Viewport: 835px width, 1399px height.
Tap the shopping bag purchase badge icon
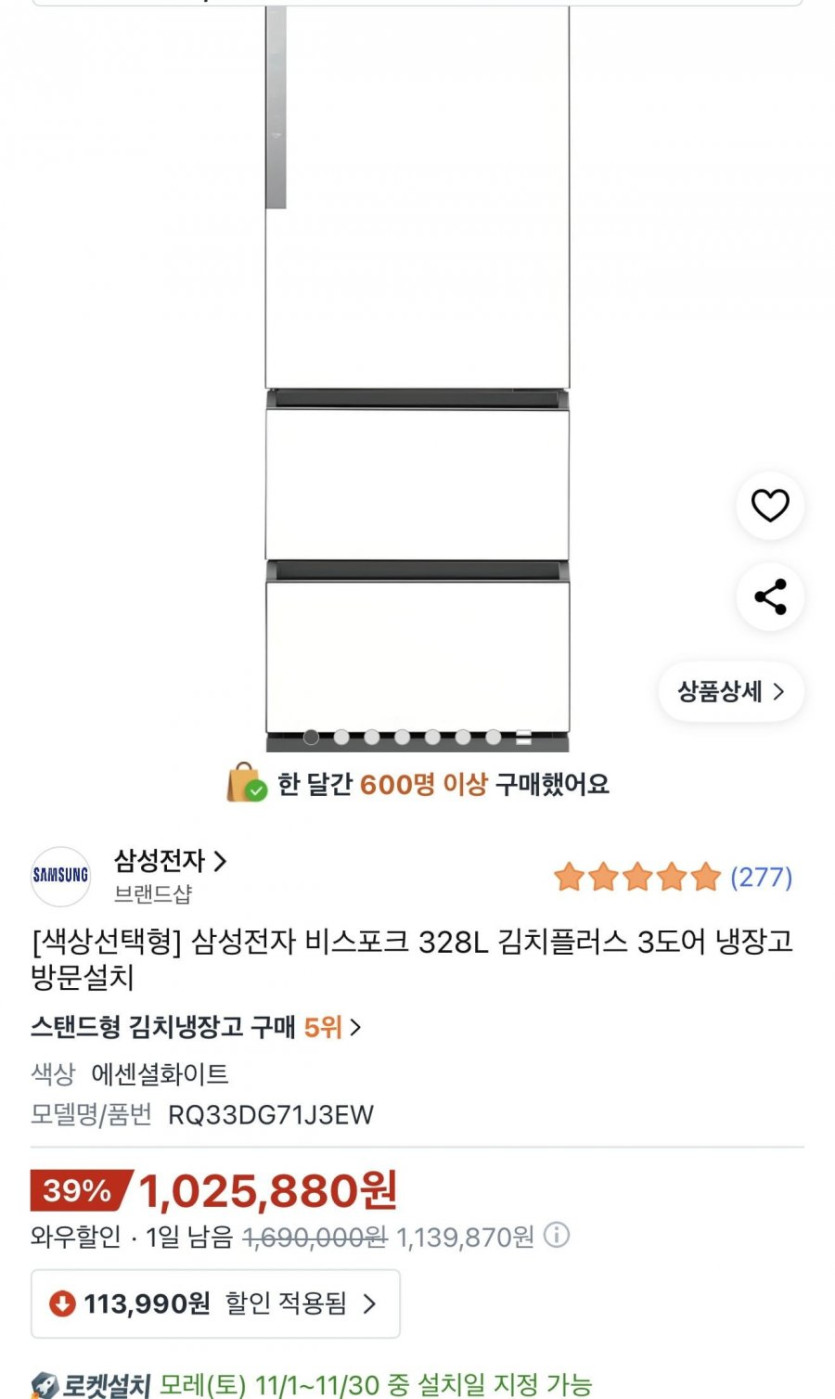tap(246, 783)
